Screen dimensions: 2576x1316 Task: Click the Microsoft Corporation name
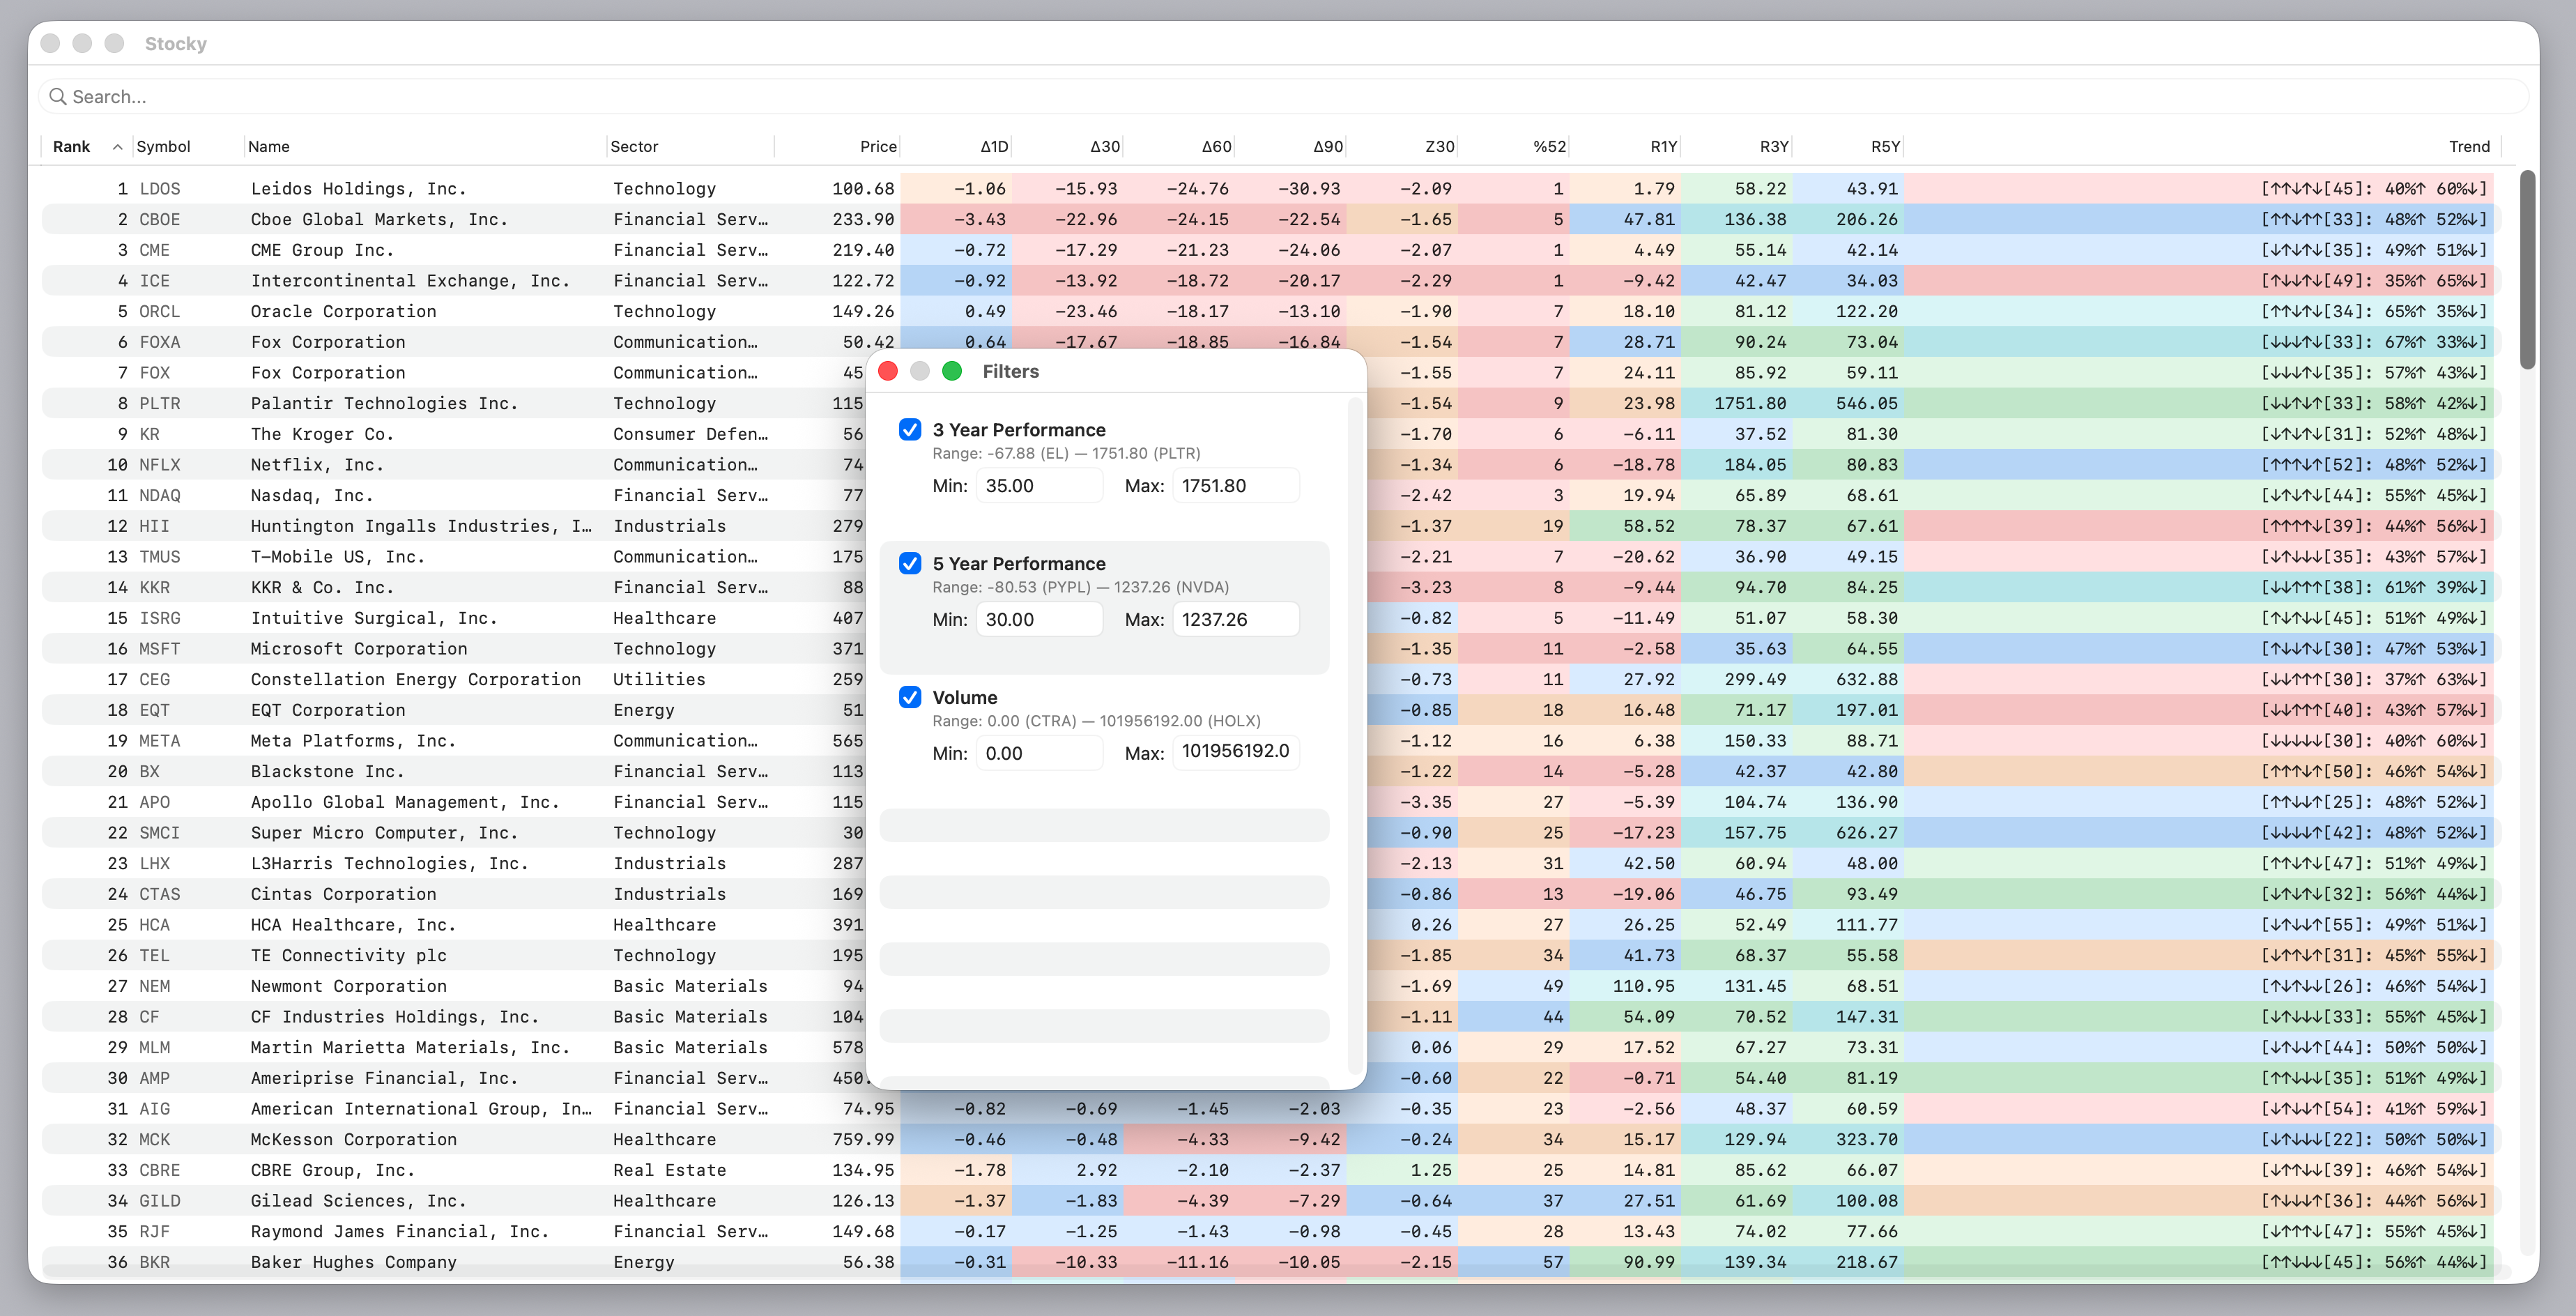click(359, 649)
